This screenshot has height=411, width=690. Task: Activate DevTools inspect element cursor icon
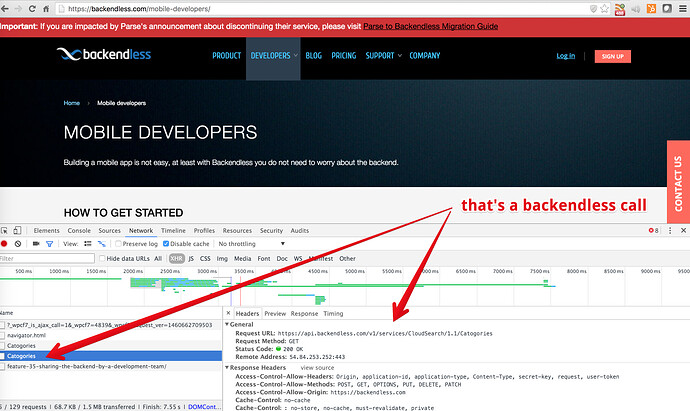[x=4, y=231]
